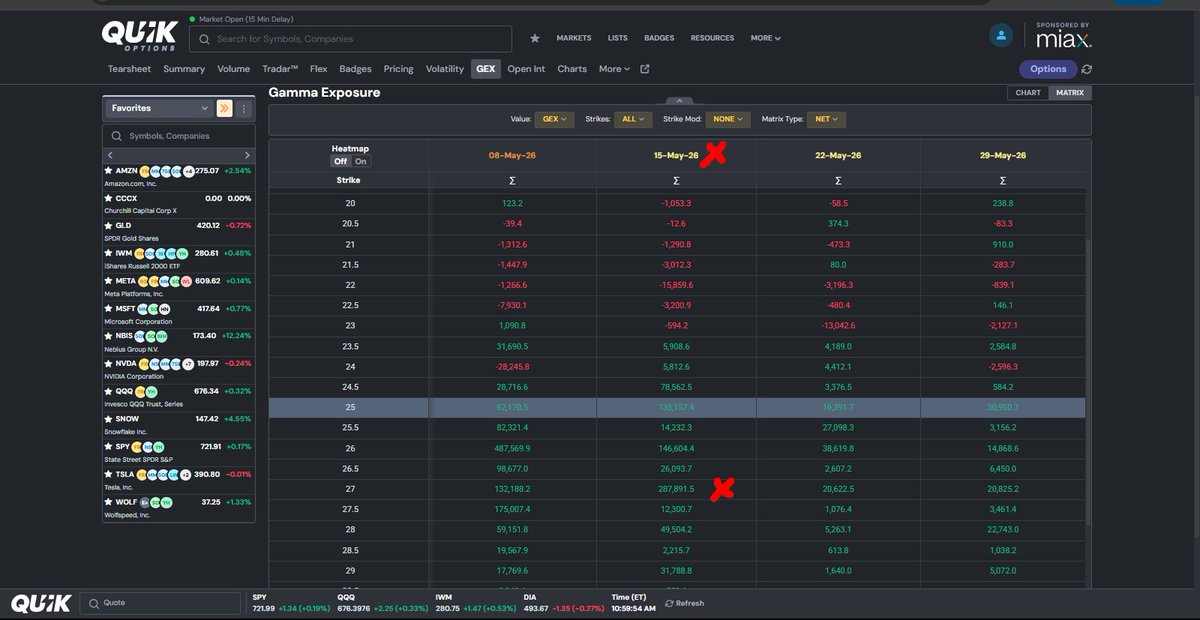Image resolution: width=1200 pixels, height=620 pixels.
Task: Switch to the Open Int tab
Action: 526,69
